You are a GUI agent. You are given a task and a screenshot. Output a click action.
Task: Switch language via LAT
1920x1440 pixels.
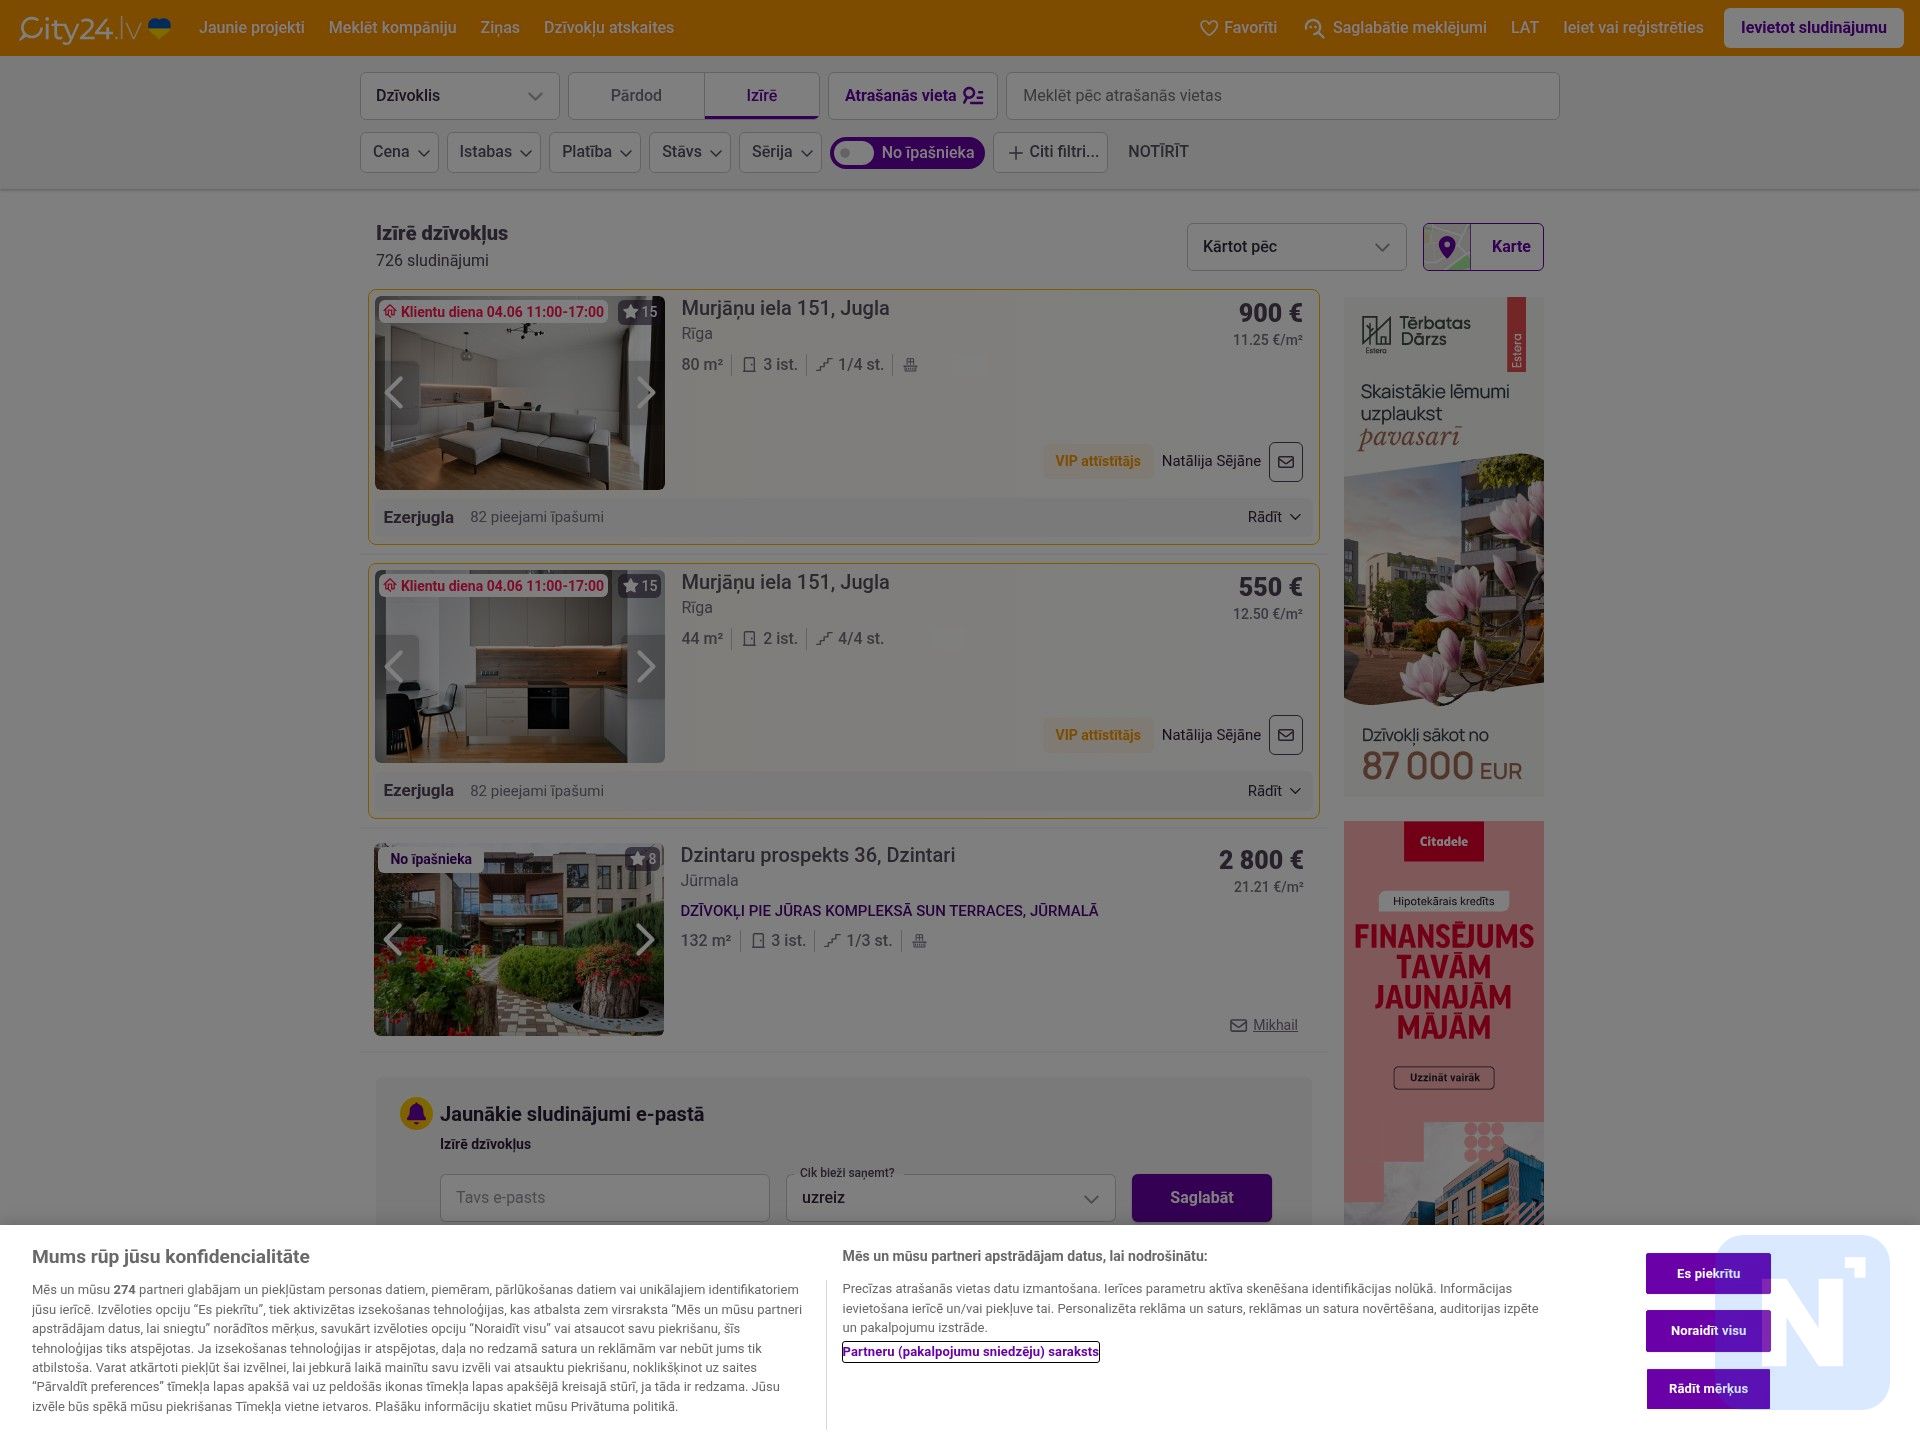tap(1525, 28)
